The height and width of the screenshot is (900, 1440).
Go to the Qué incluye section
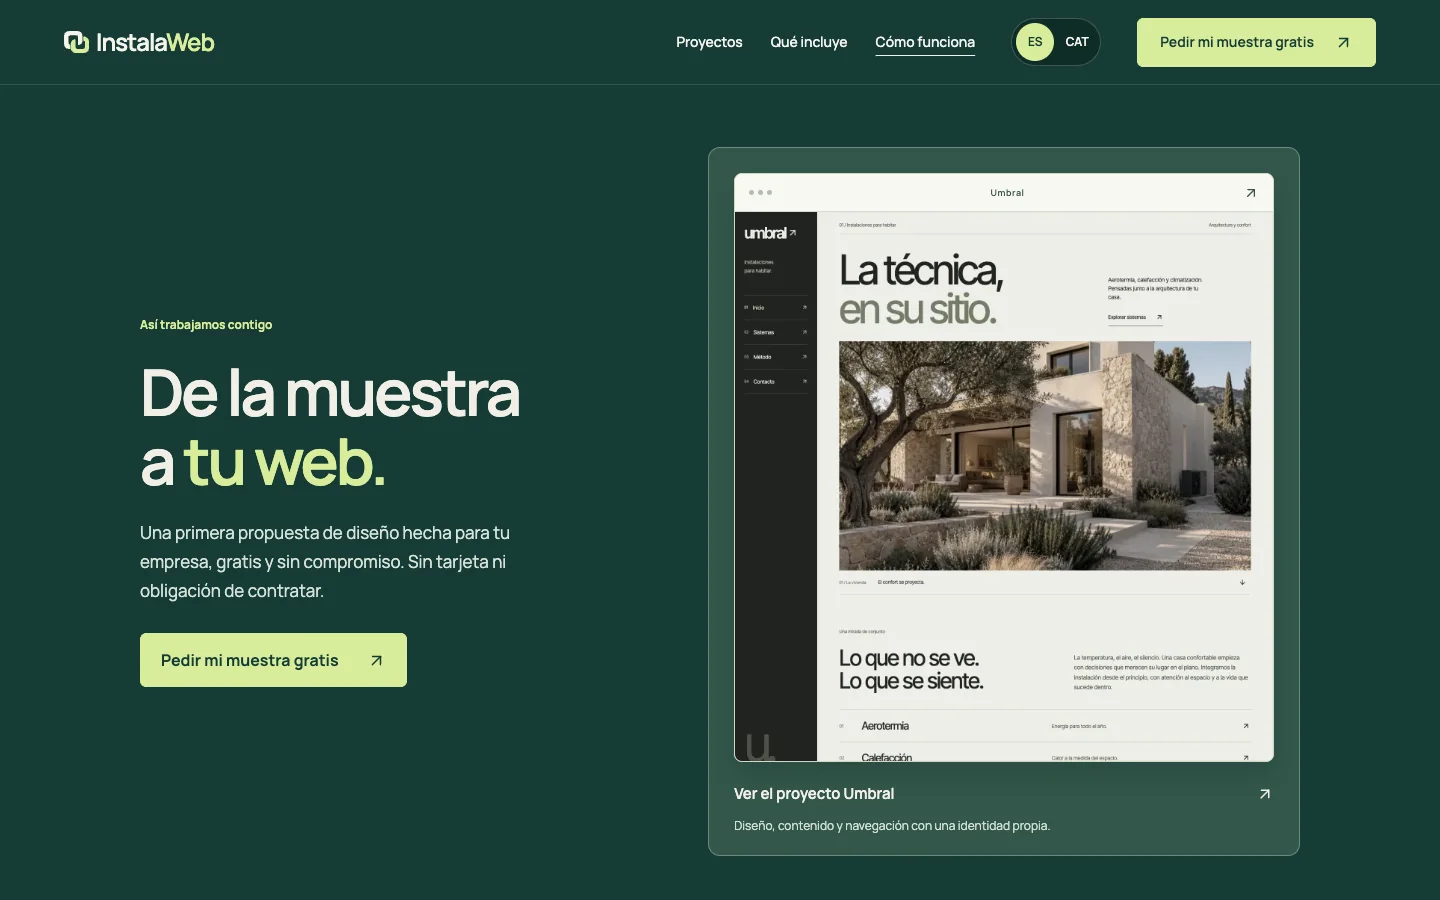click(x=809, y=42)
